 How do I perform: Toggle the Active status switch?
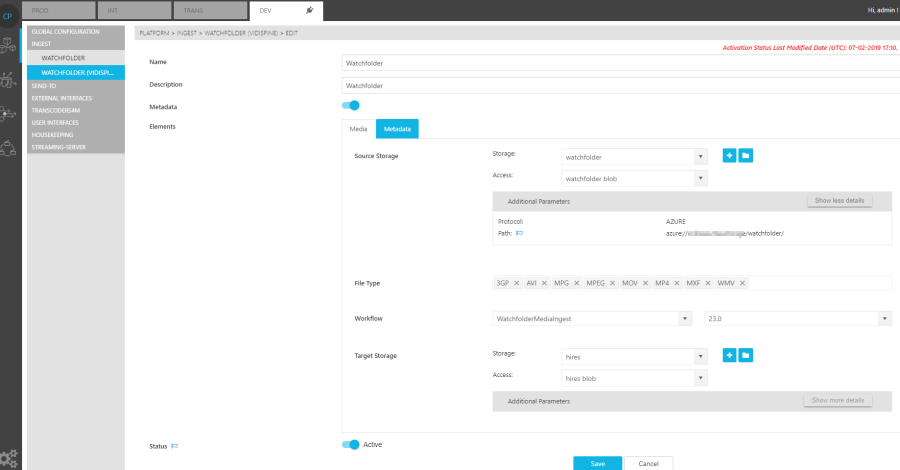(350, 445)
